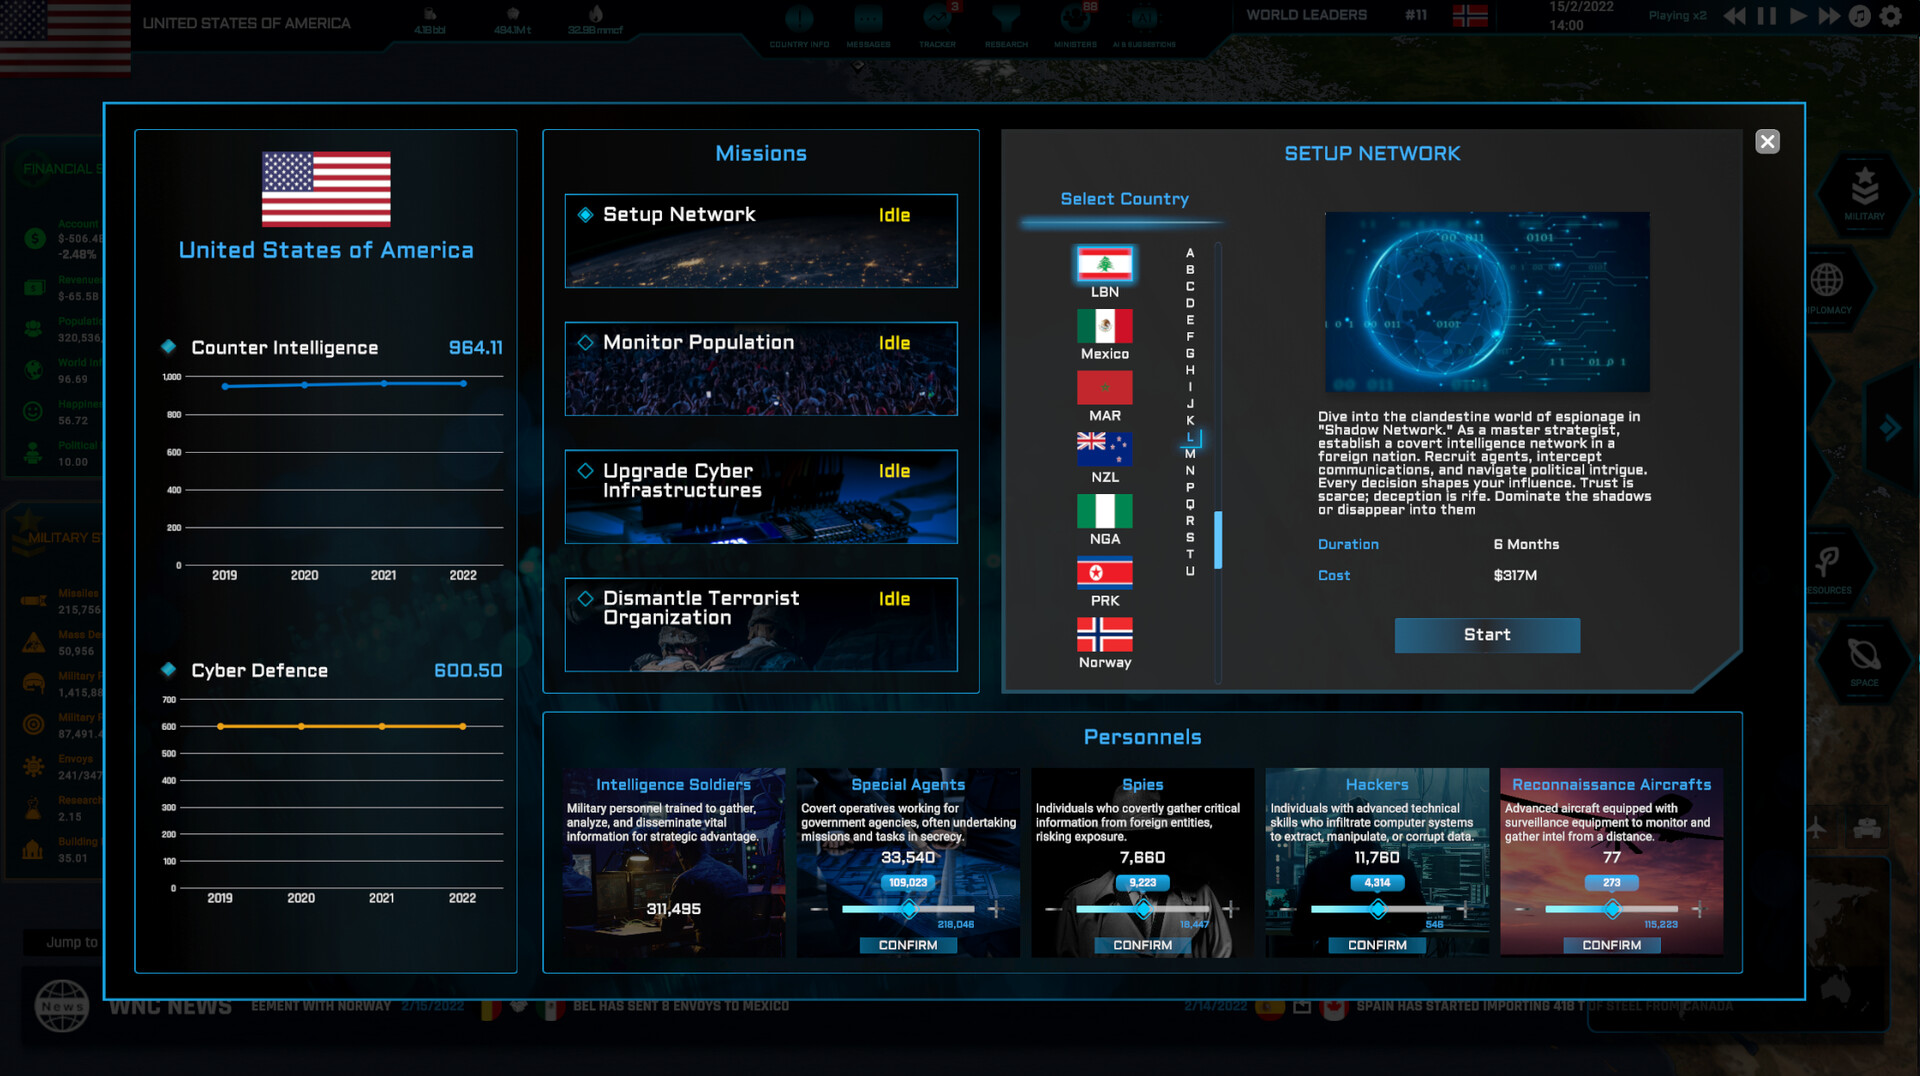This screenshot has height=1076, width=1920.
Task: Open the game settings gear icon
Action: coord(1890,16)
